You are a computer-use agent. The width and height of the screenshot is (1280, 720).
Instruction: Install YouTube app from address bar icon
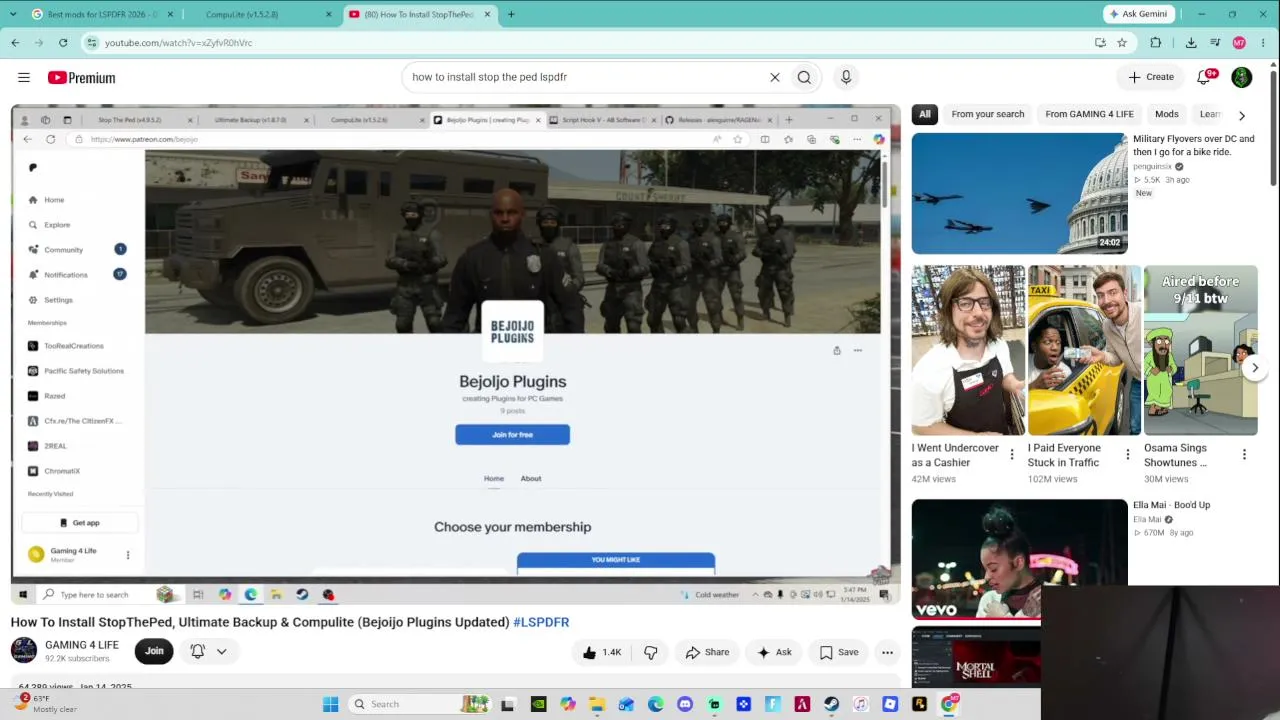tap(1100, 42)
